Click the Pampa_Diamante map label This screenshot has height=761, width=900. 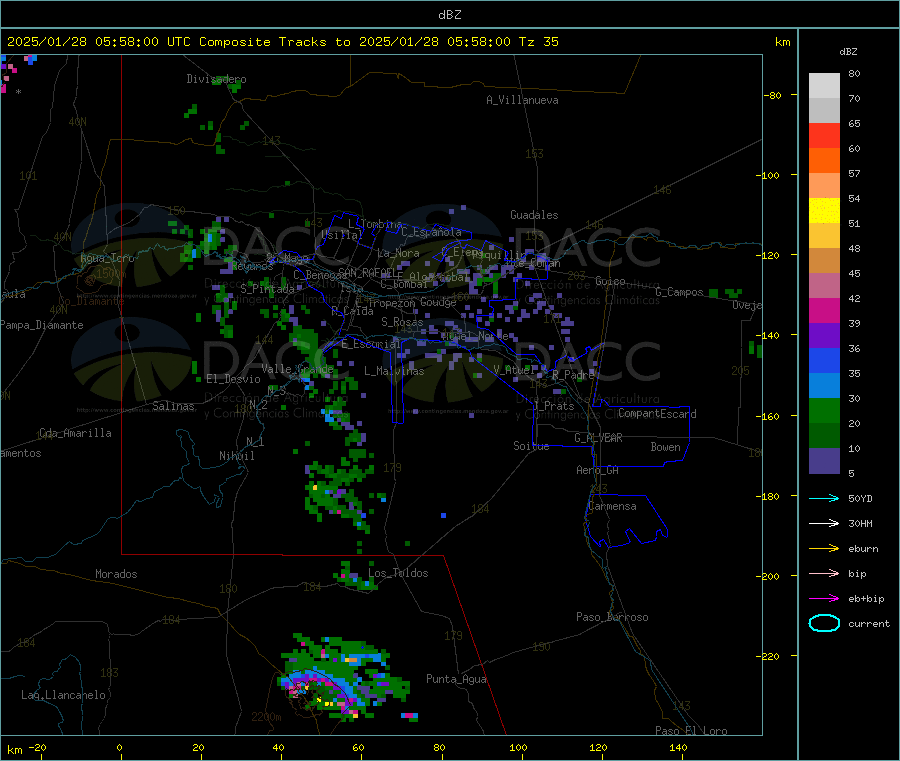tap(42, 325)
